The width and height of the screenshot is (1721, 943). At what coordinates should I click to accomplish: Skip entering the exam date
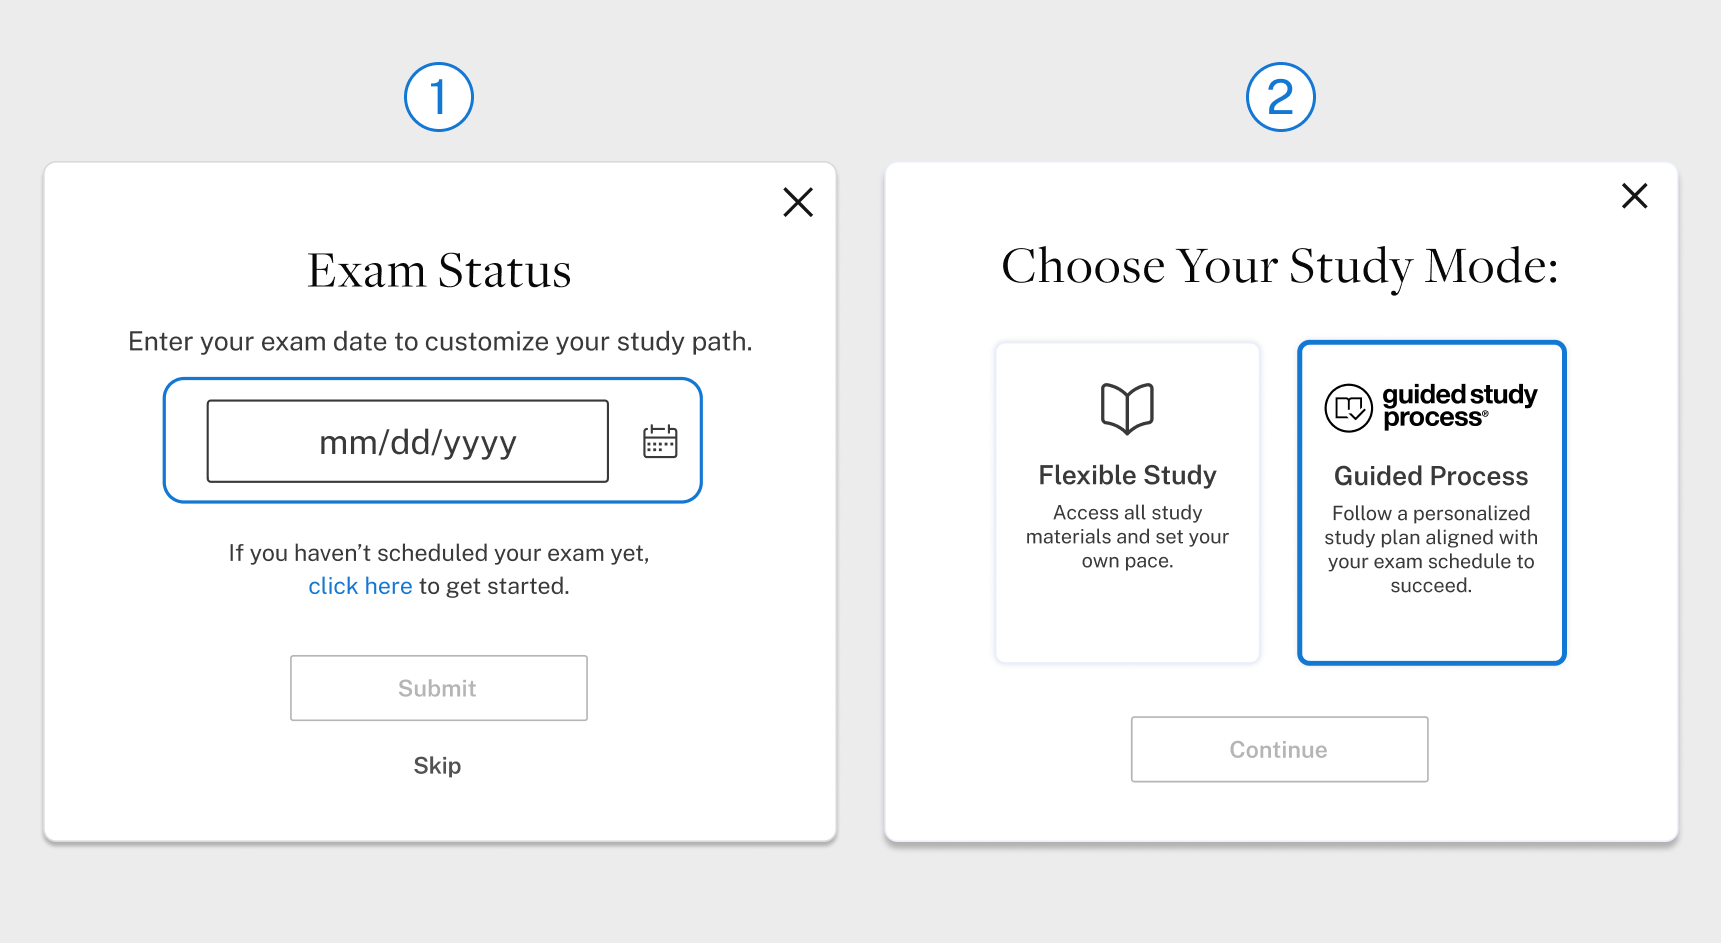coord(437,765)
